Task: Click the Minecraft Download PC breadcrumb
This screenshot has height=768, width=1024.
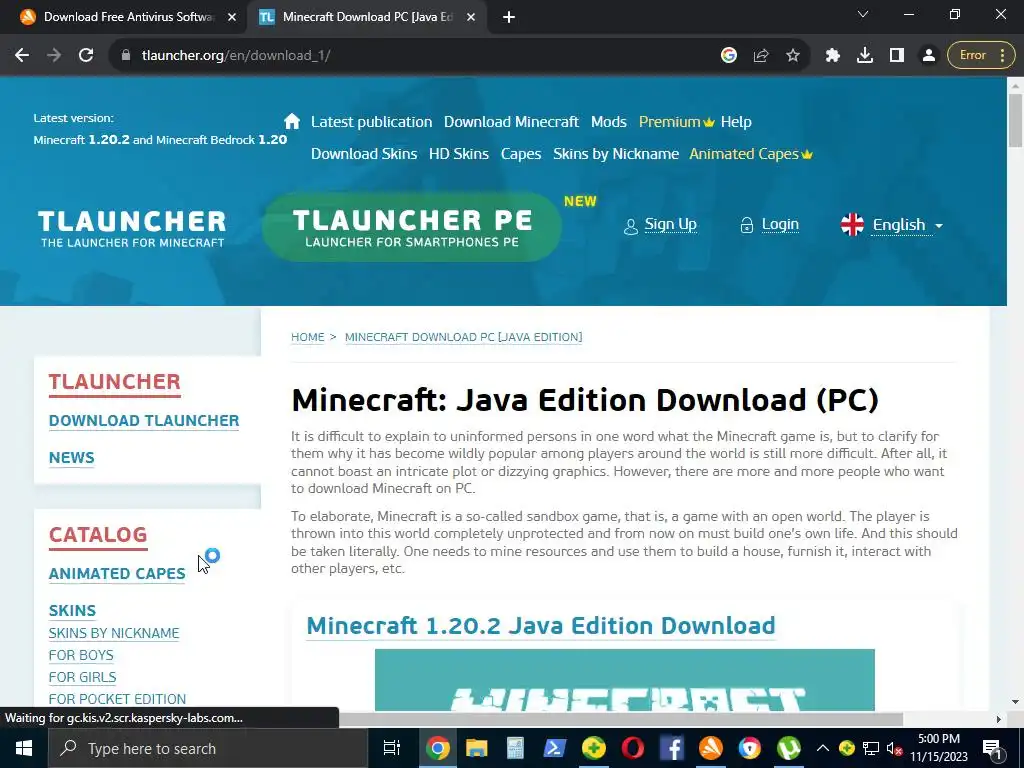Action: [463, 337]
